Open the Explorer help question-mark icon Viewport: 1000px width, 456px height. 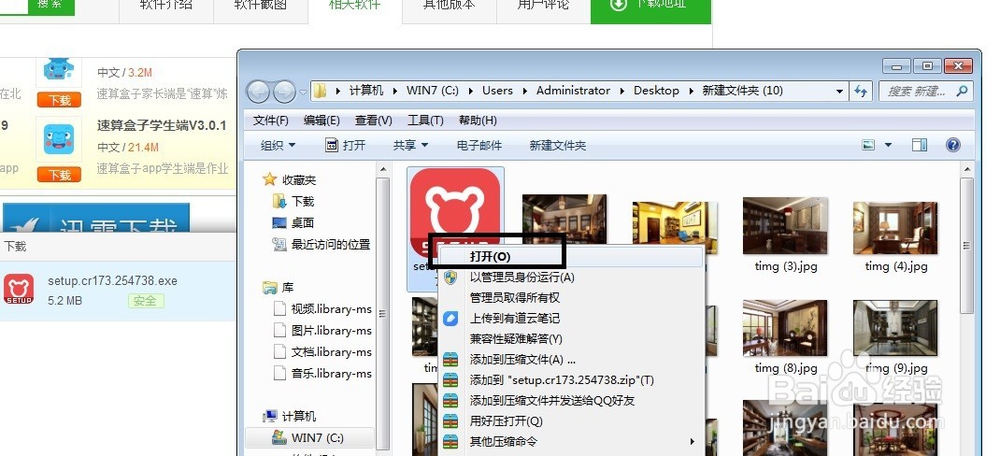click(x=953, y=145)
